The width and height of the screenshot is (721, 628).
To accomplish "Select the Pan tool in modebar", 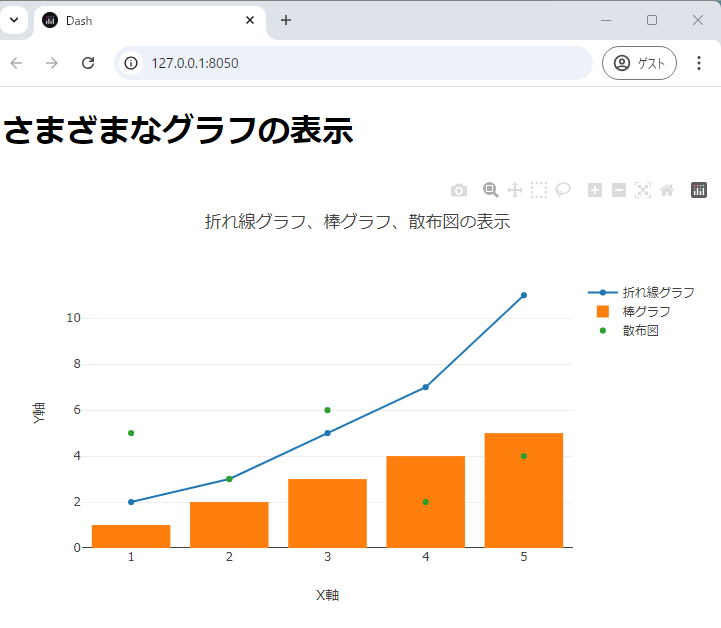I will [515, 190].
